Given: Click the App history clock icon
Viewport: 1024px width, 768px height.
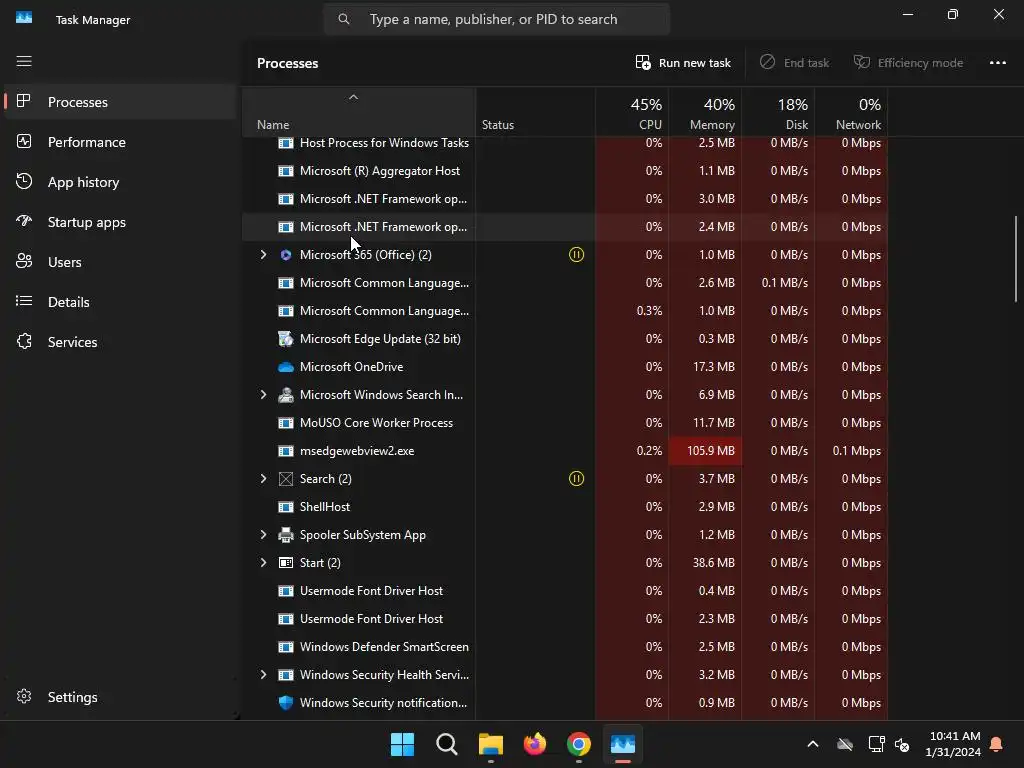Looking at the screenshot, I should point(24,182).
